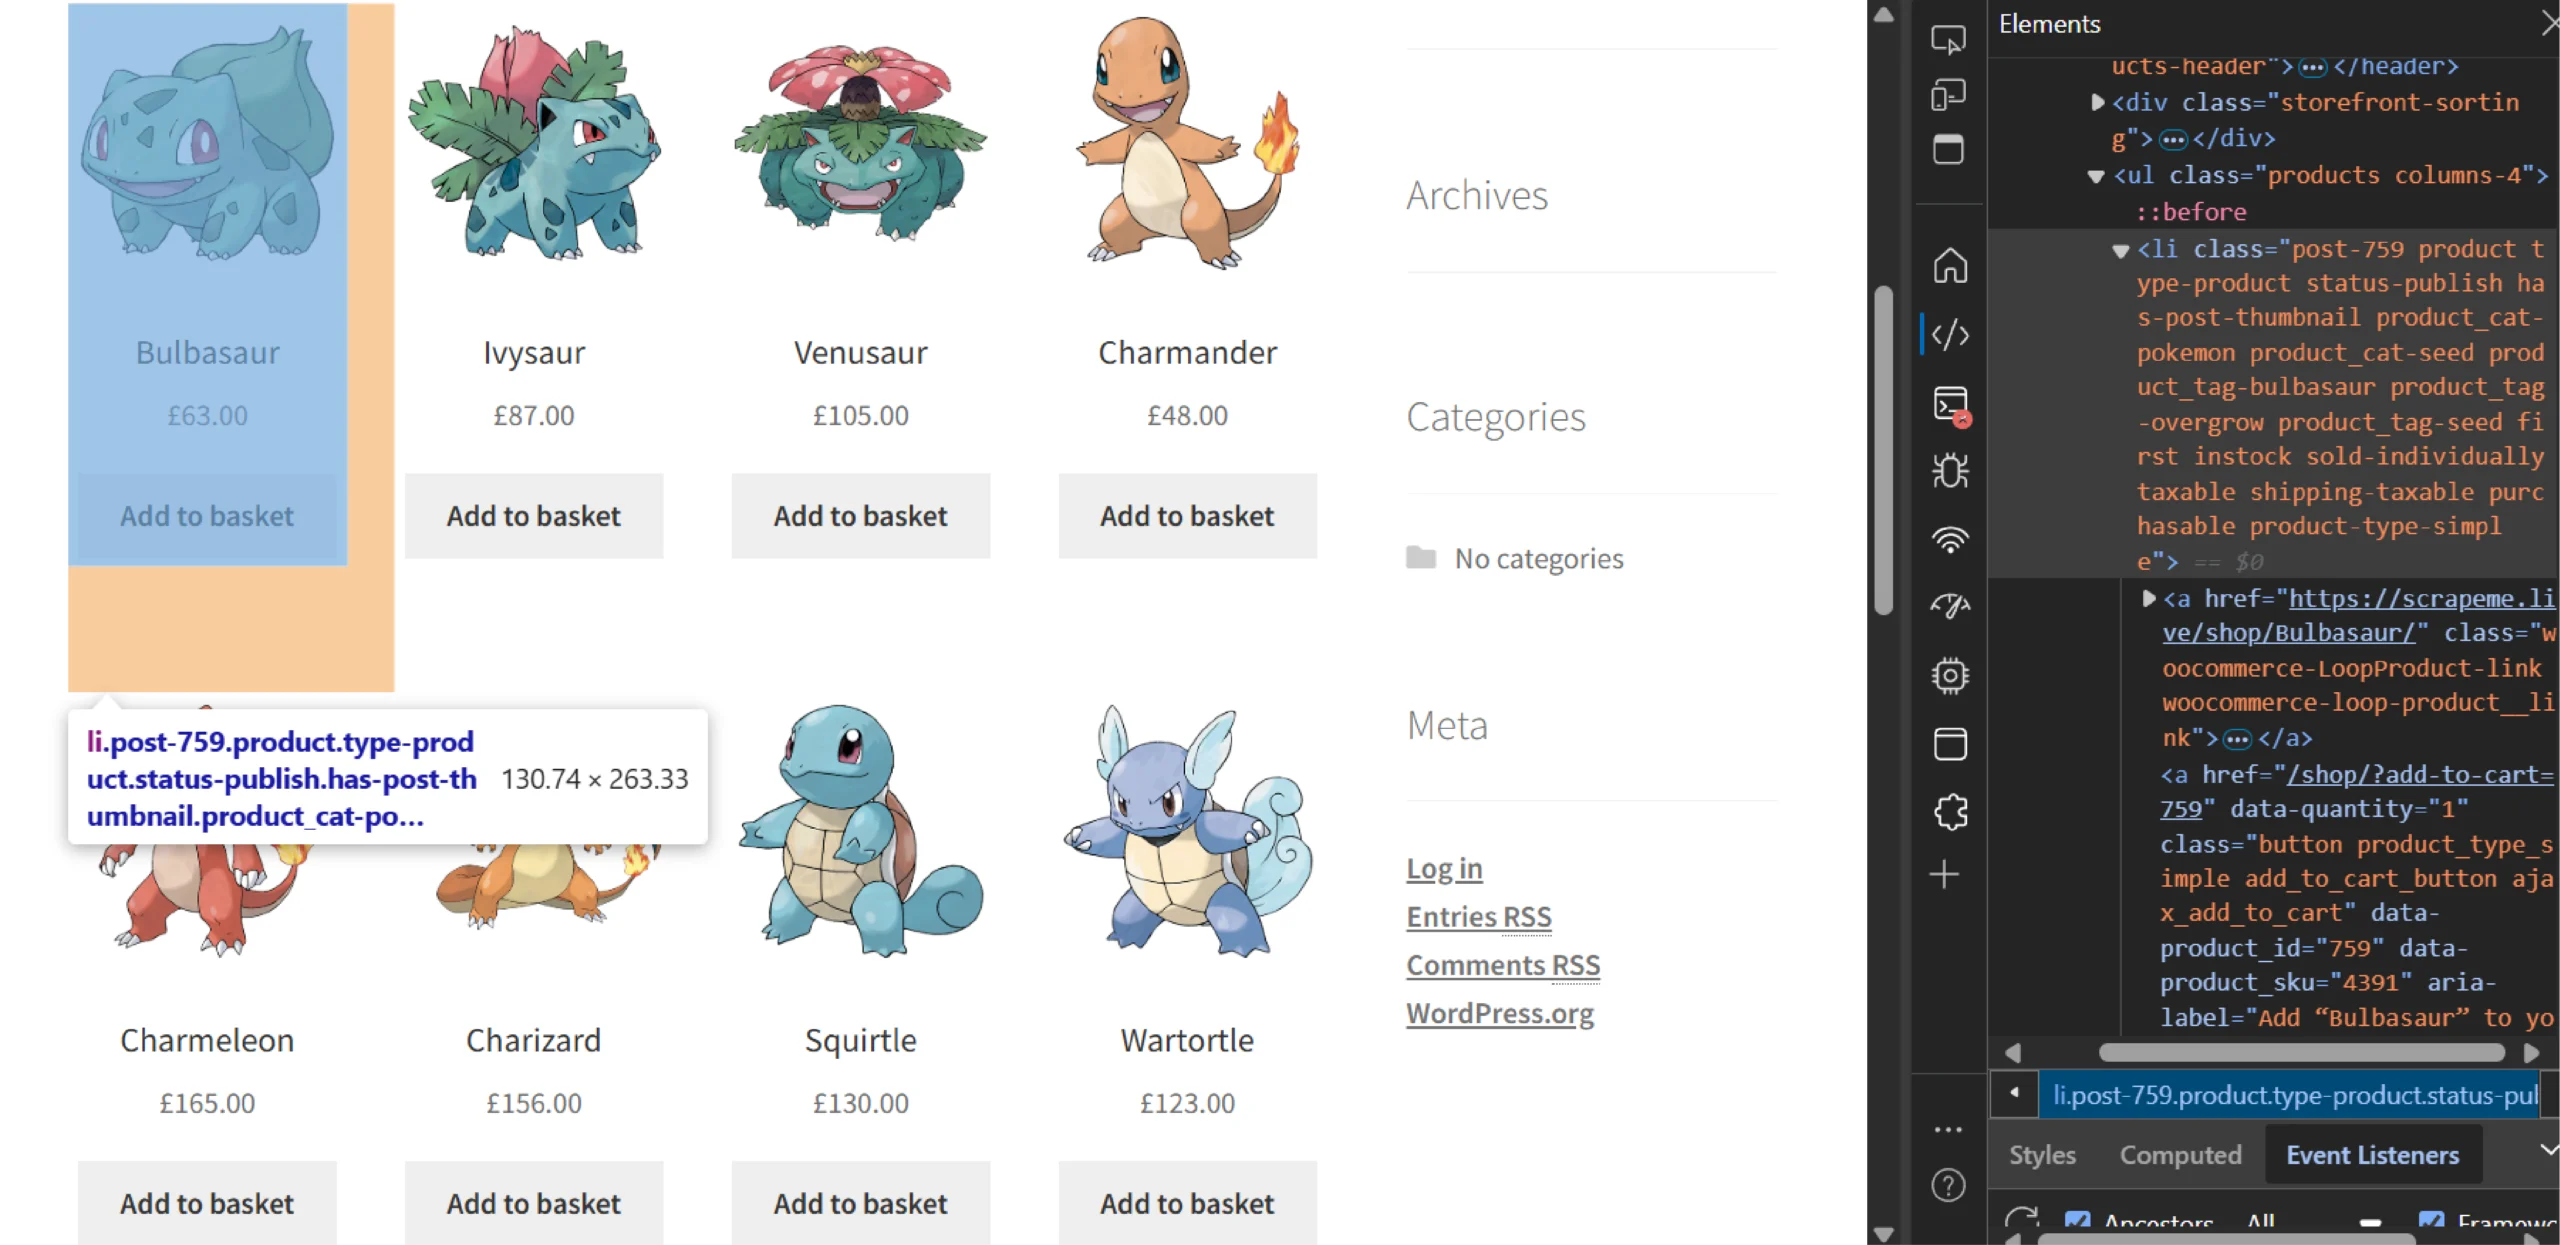Visit the WordPress.org link

tap(1499, 1013)
